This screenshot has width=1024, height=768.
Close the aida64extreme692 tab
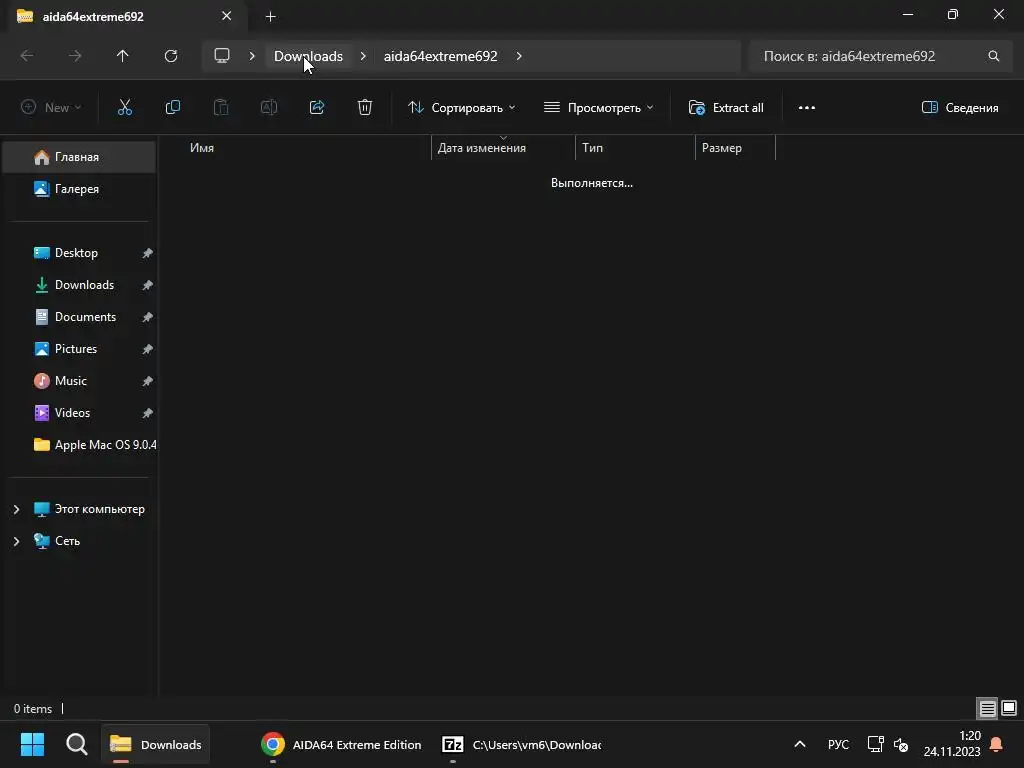point(227,16)
